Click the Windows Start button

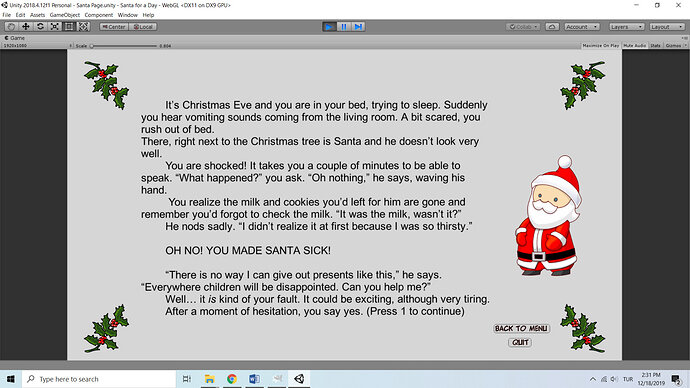pos(11,379)
